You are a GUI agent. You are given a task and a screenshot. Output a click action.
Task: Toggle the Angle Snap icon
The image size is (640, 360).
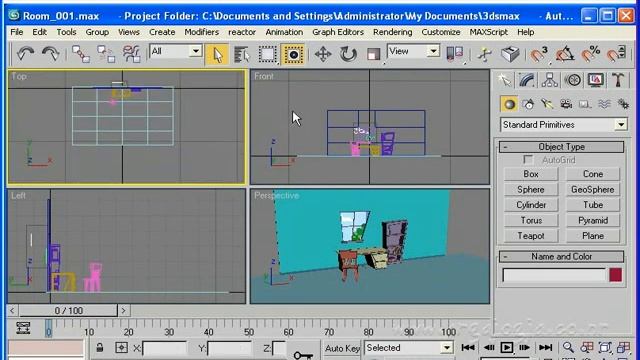click(x=564, y=54)
